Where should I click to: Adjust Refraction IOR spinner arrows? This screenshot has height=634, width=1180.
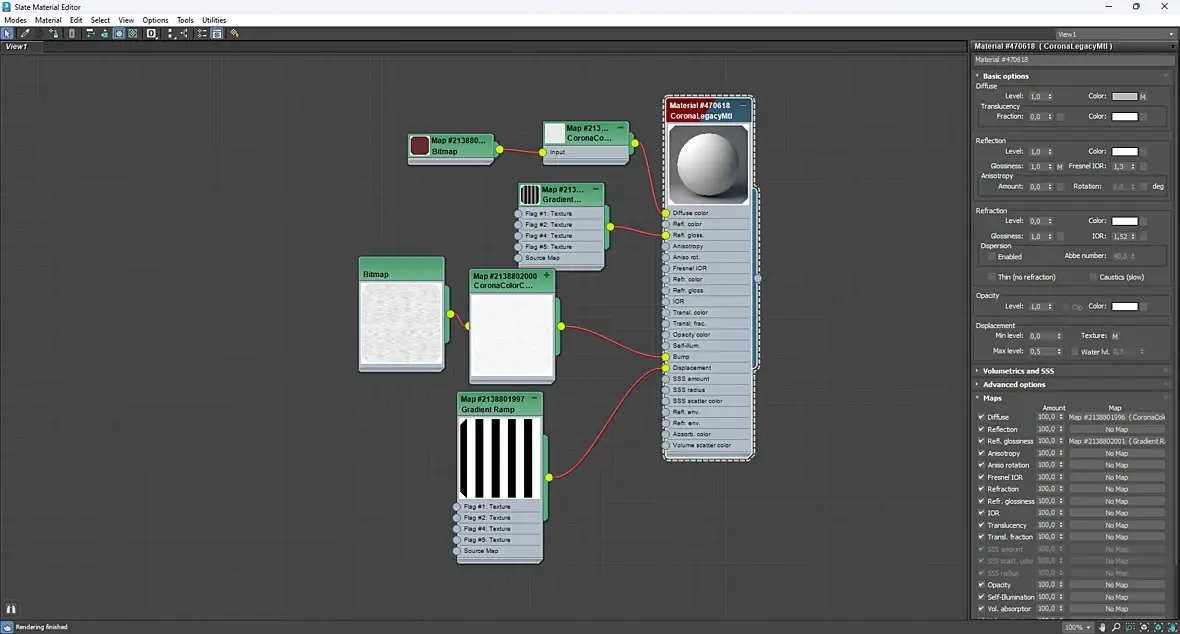pos(1133,236)
